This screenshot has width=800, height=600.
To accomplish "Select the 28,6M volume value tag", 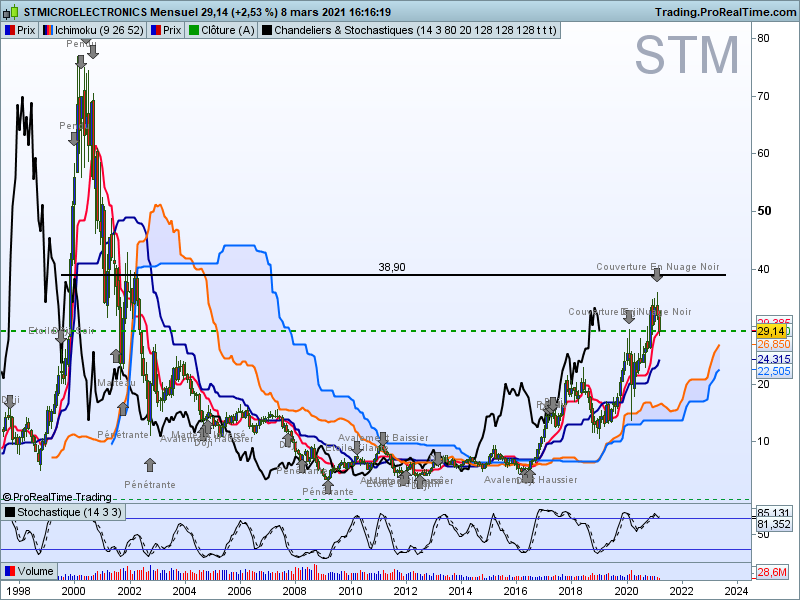I will 771,572.
